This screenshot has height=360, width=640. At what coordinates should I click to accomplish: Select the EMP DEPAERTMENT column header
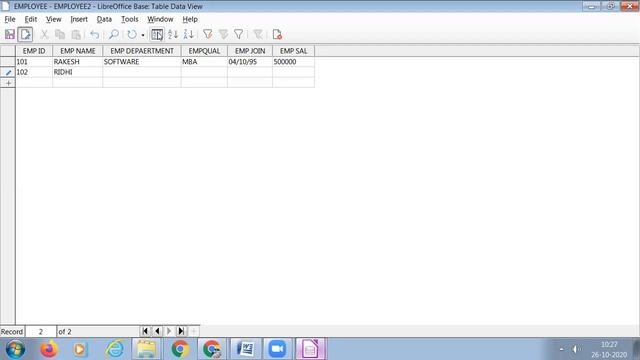coord(142,51)
